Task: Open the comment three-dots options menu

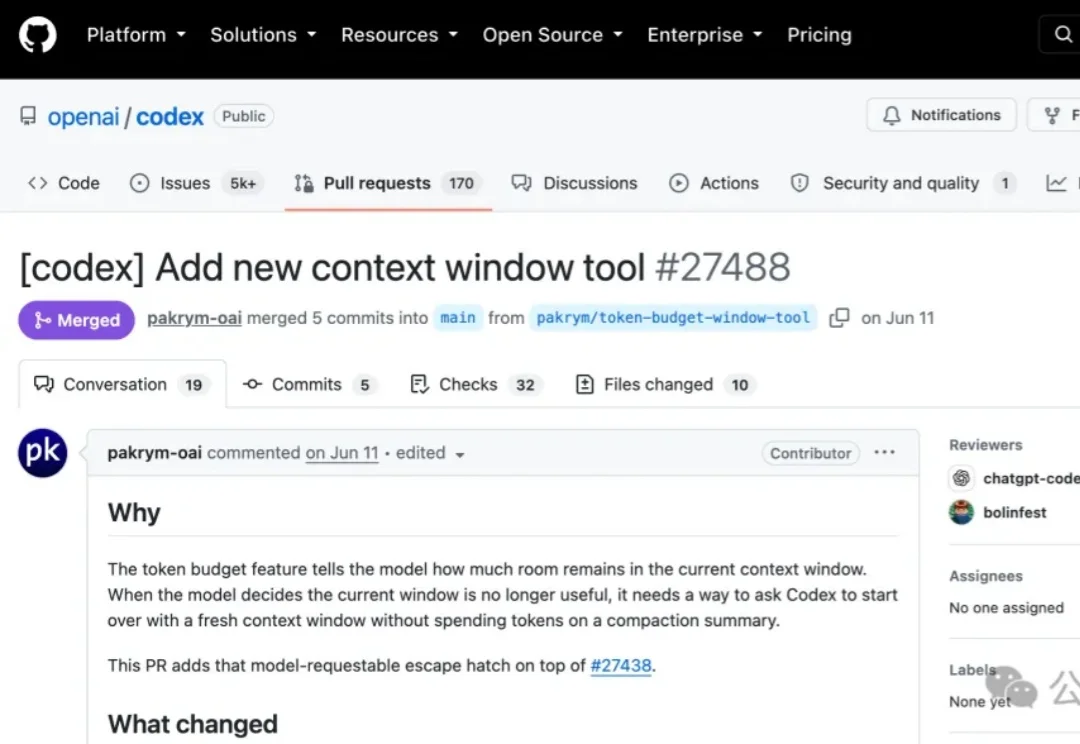Action: pos(884,453)
